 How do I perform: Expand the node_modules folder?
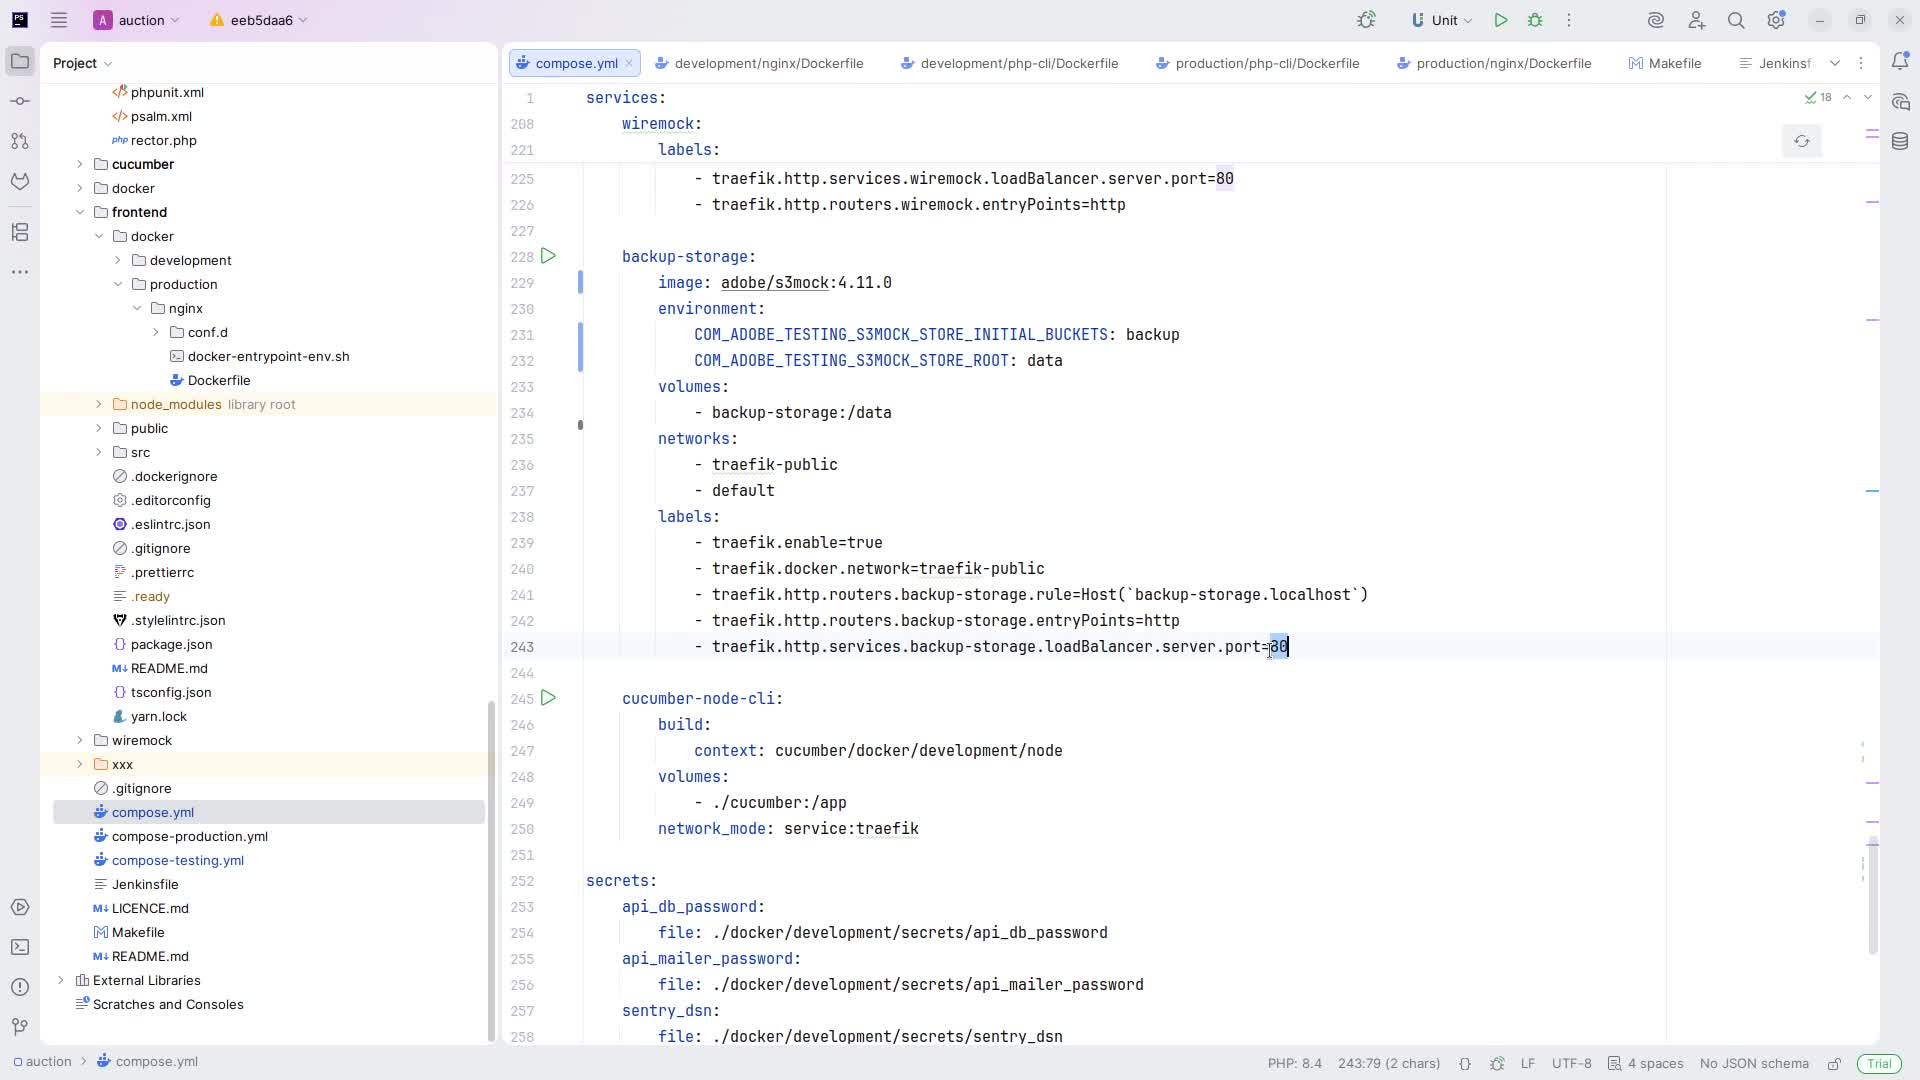pos(98,404)
